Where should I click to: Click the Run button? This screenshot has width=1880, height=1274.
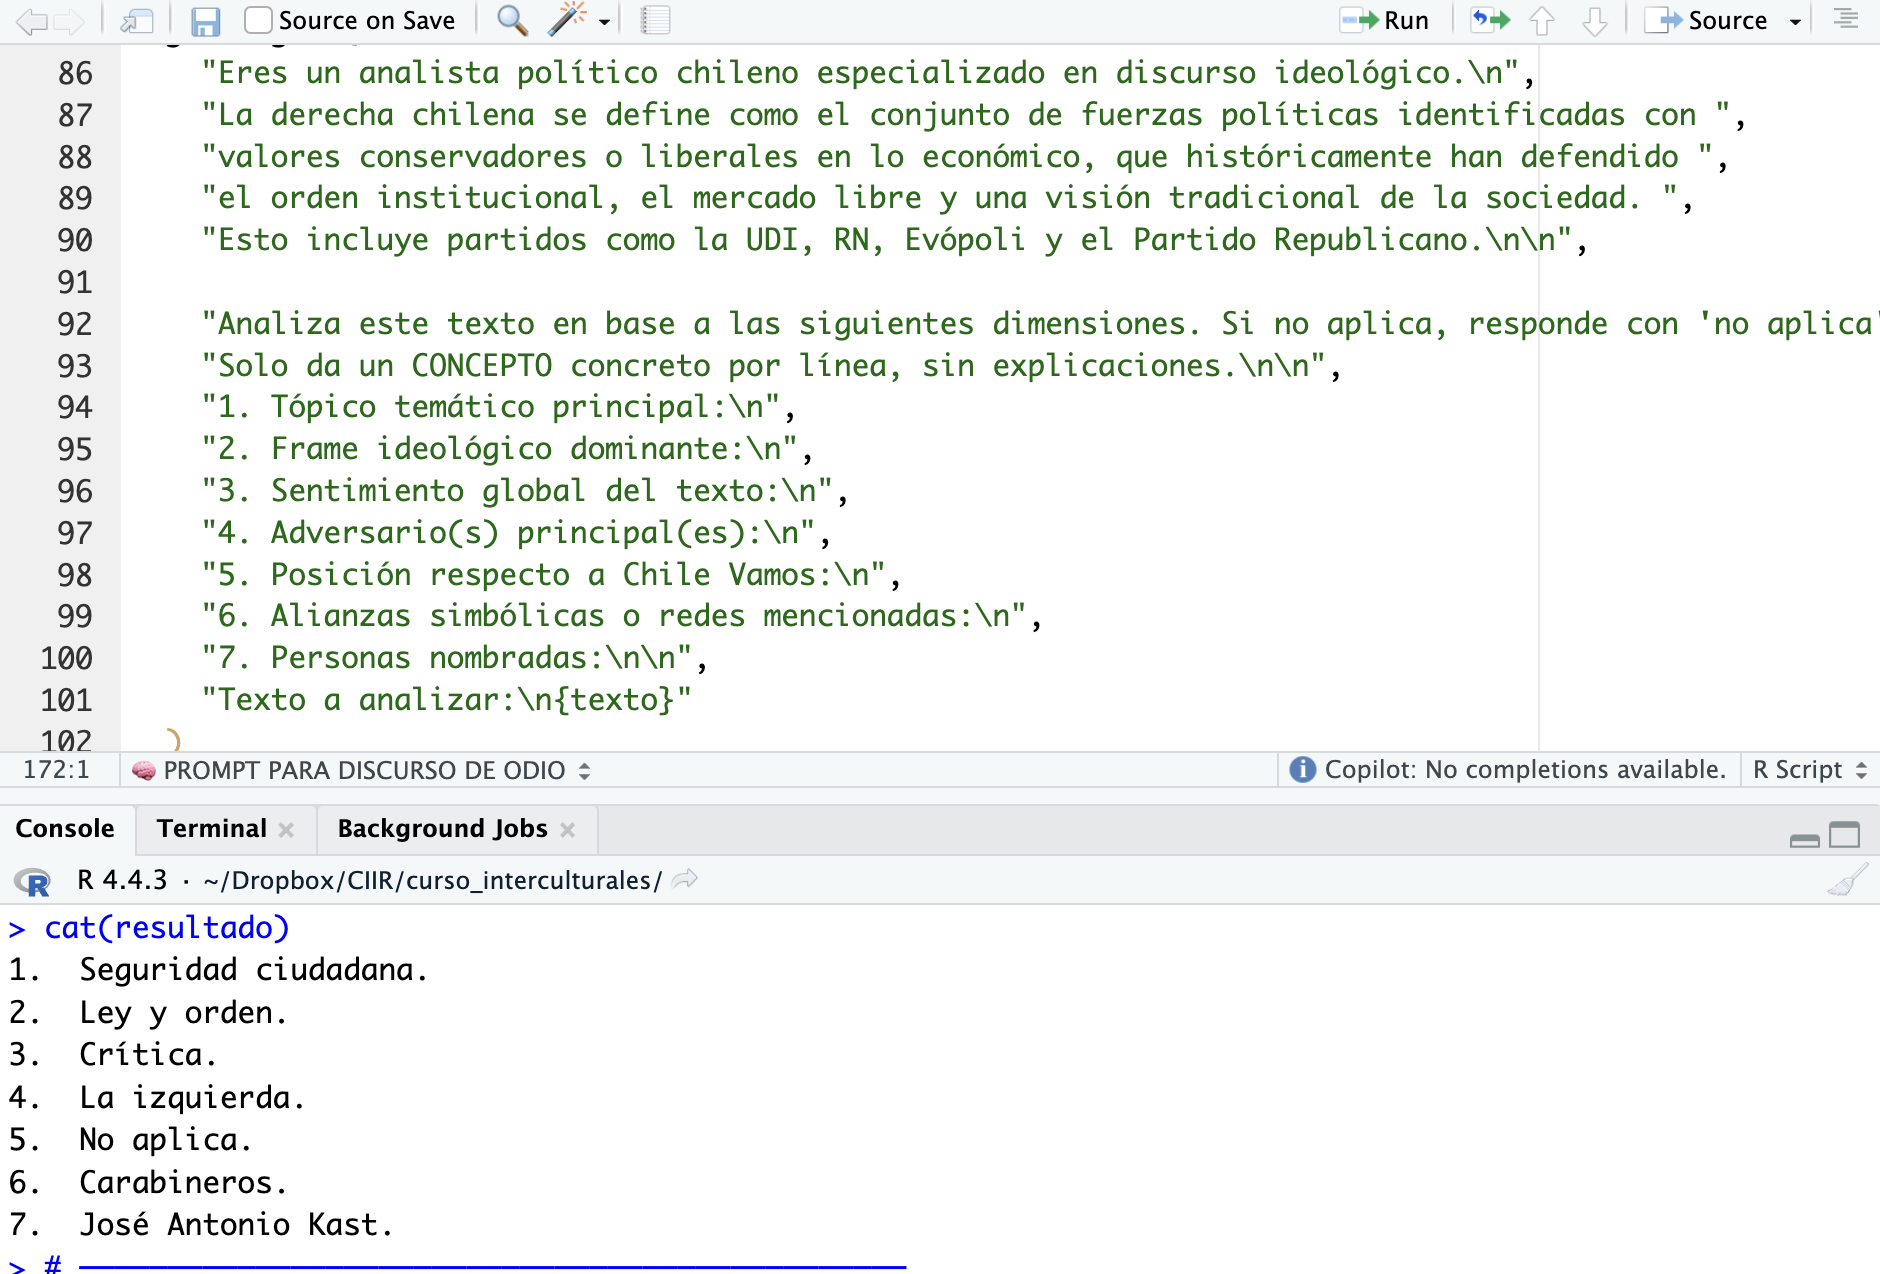pyautogui.click(x=1386, y=20)
